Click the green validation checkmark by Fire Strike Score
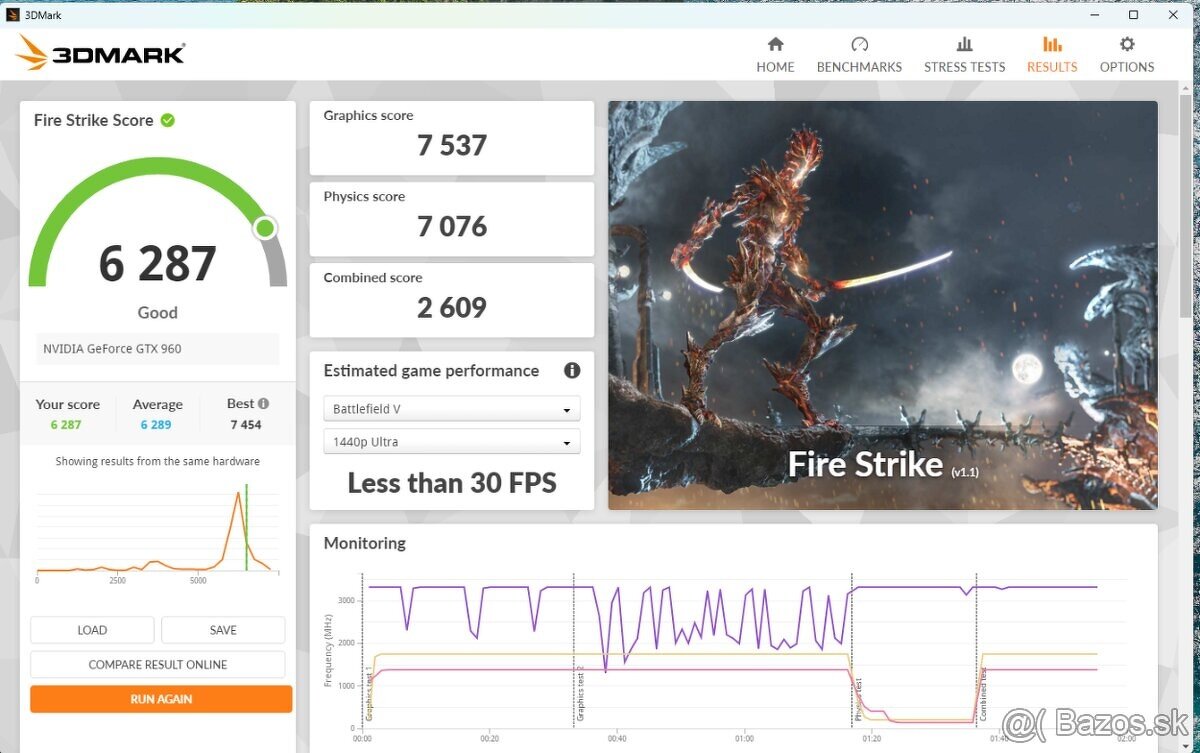The height and width of the screenshot is (753, 1200). (x=168, y=120)
